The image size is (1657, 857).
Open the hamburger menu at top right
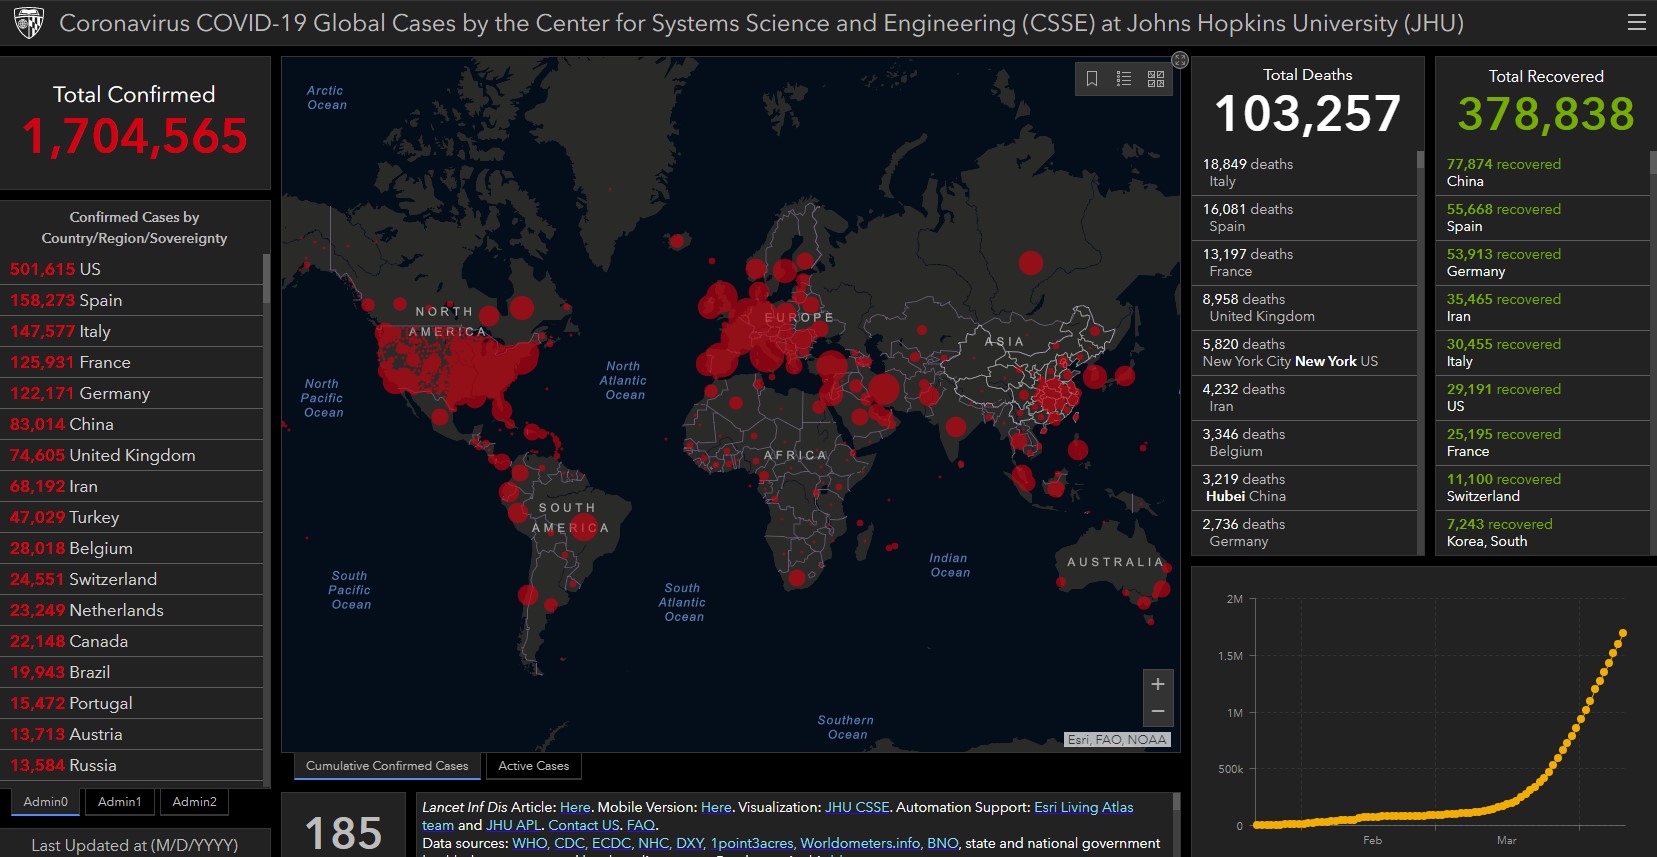[x=1636, y=22]
